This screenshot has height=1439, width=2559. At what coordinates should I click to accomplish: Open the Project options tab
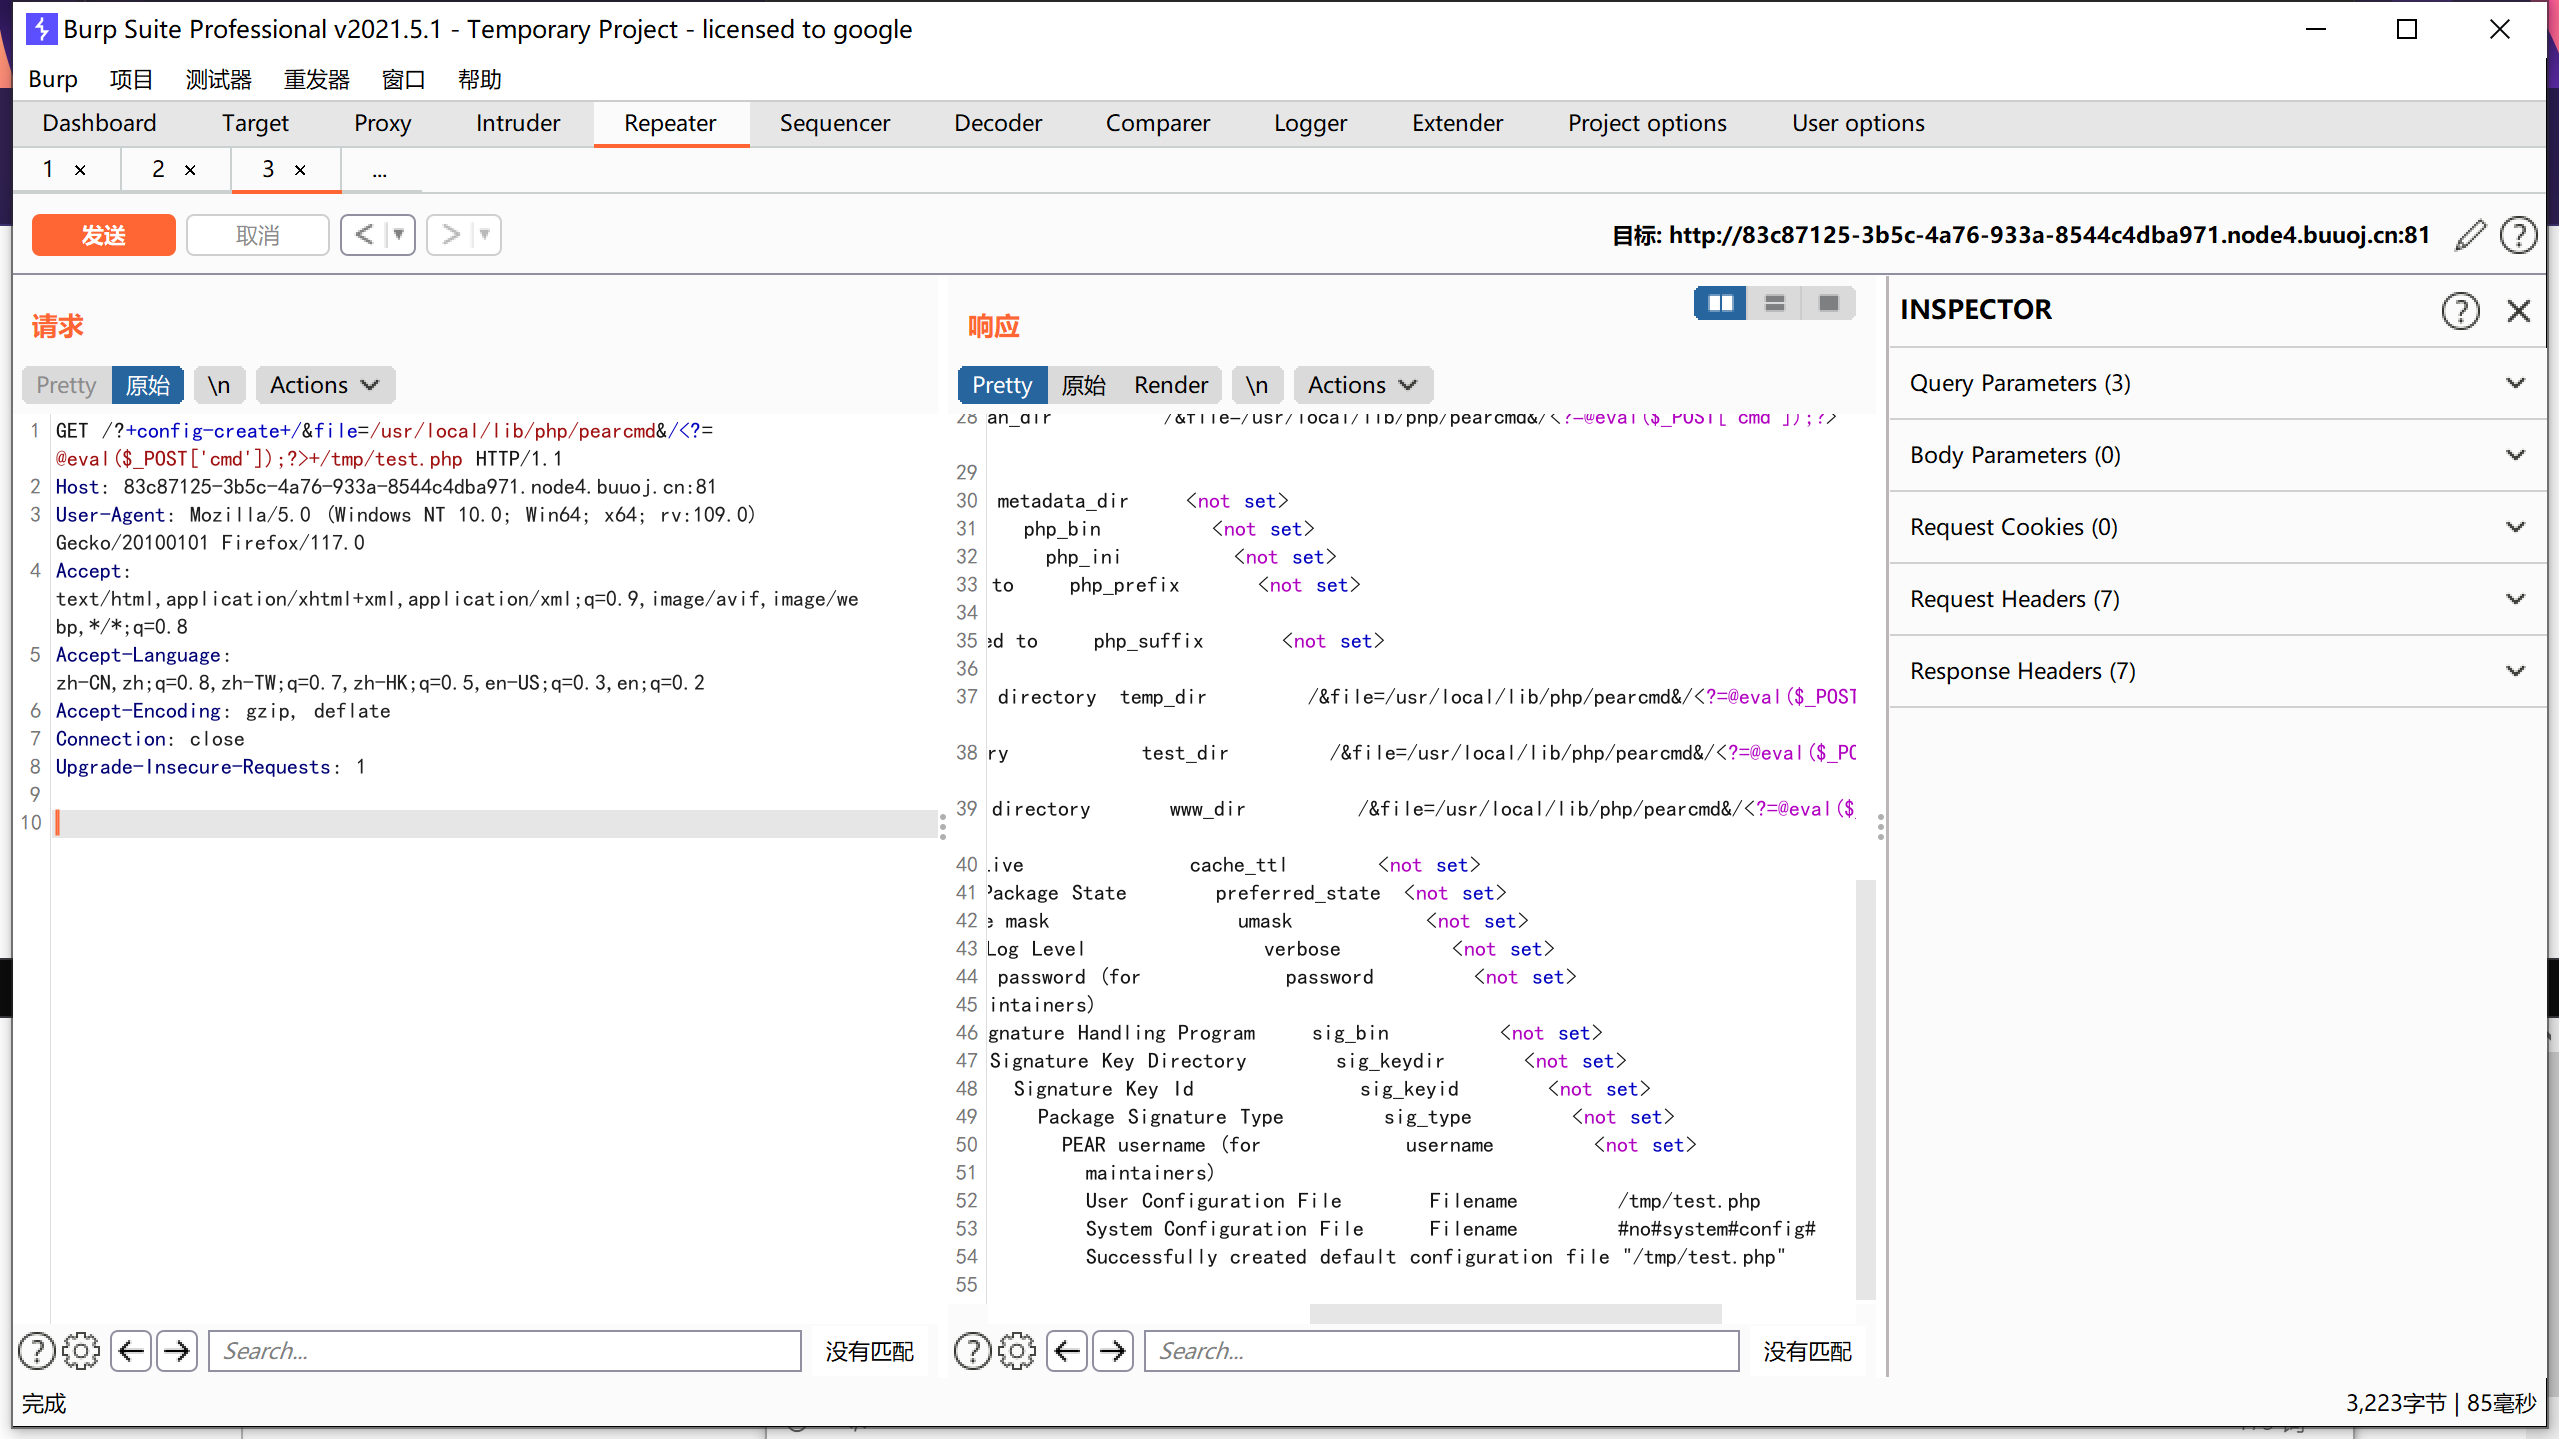pyautogui.click(x=1647, y=123)
